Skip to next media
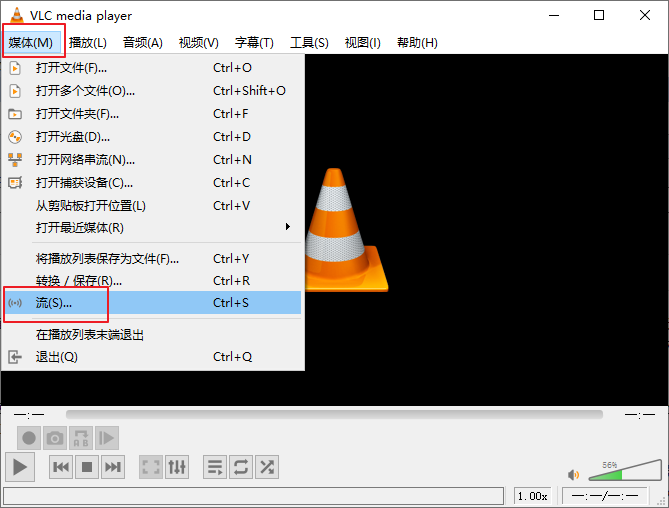Viewport: 669px width, 508px height. (113, 467)
